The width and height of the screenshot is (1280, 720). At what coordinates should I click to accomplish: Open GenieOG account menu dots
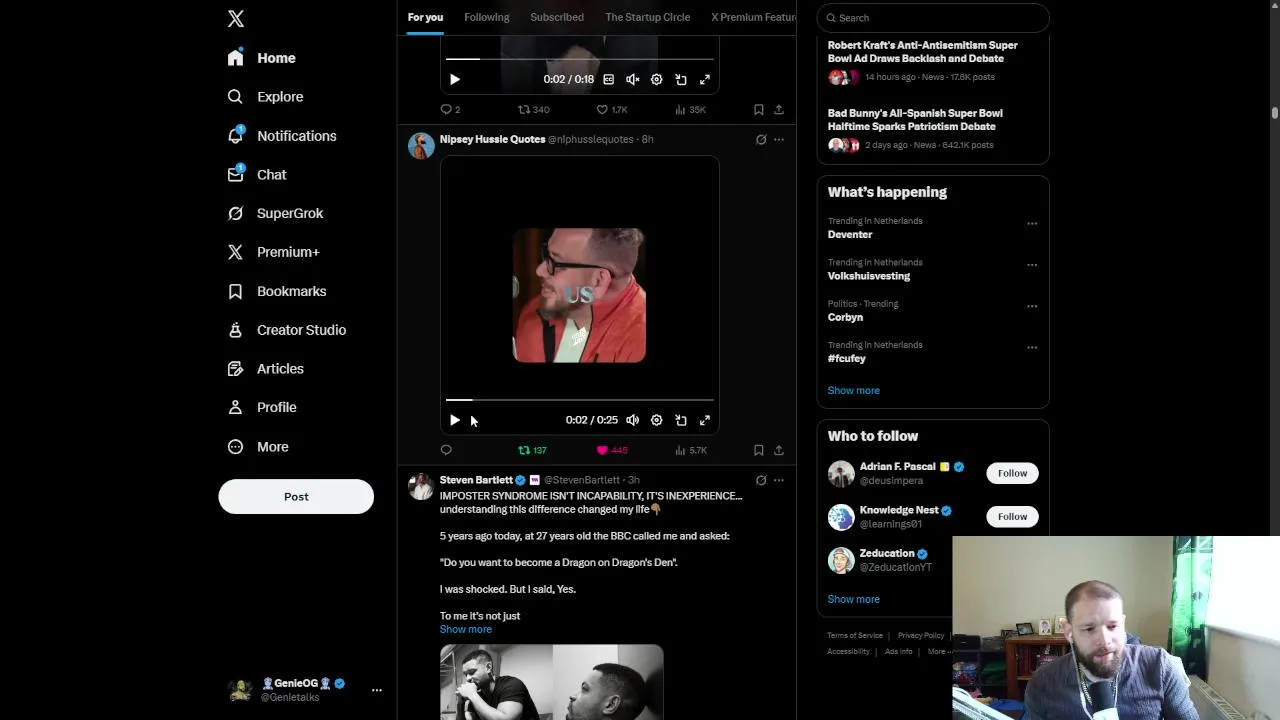(x=377, y=690)
